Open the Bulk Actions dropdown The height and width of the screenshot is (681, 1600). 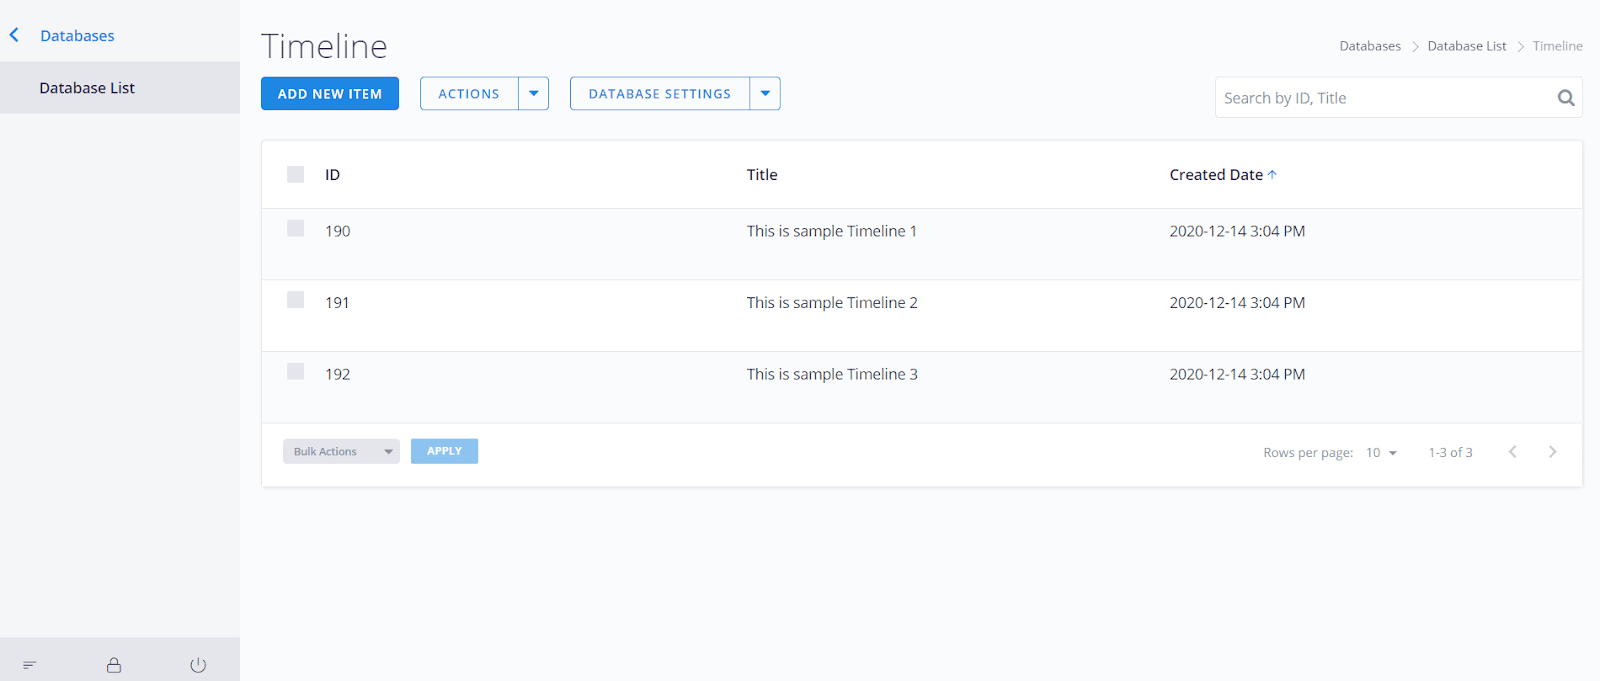tap(341, 452)
